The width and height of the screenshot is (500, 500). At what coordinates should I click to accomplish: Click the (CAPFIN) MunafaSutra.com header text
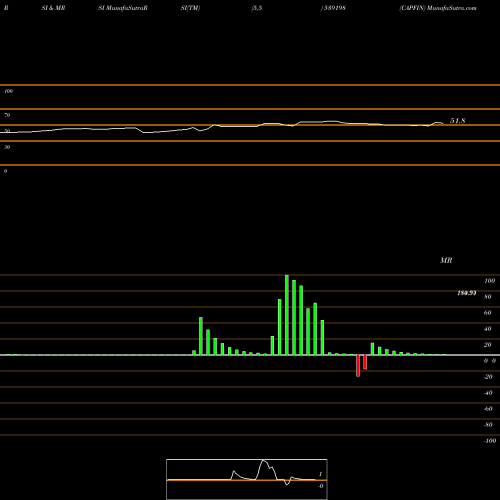[438, 8]
